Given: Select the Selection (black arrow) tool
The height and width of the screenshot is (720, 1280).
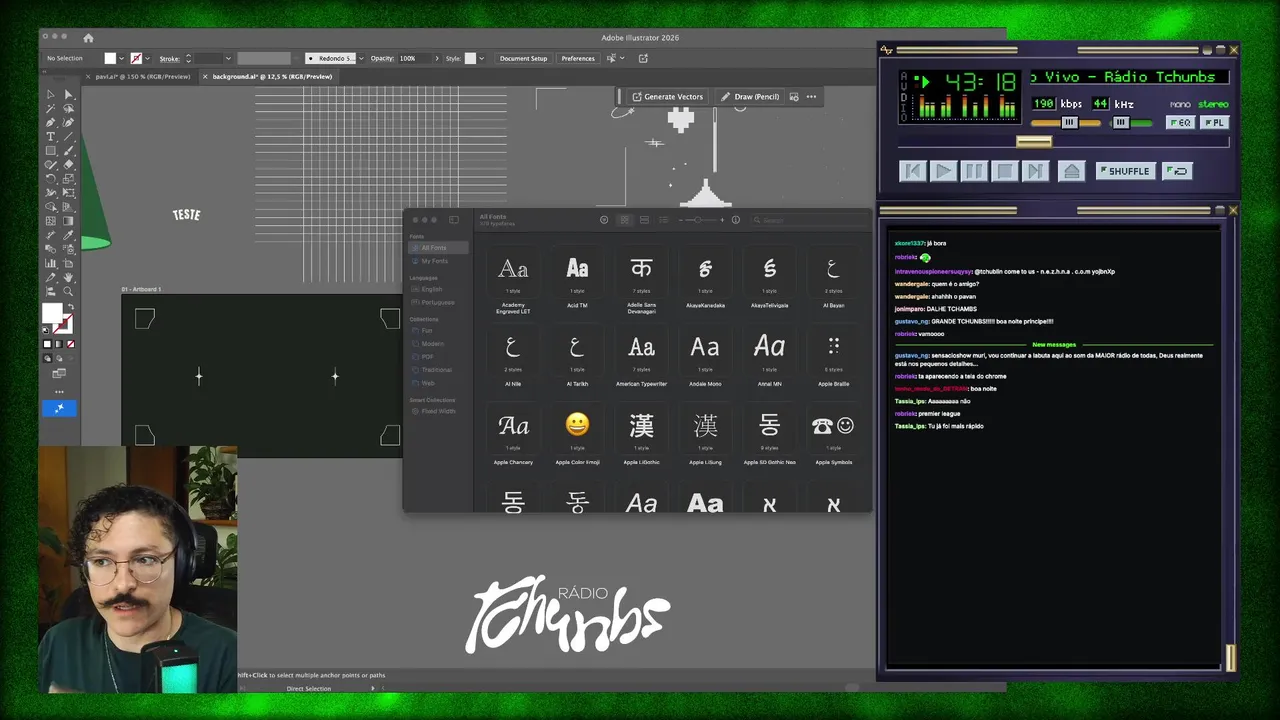Looking at the screenshot, I should 50,94.
